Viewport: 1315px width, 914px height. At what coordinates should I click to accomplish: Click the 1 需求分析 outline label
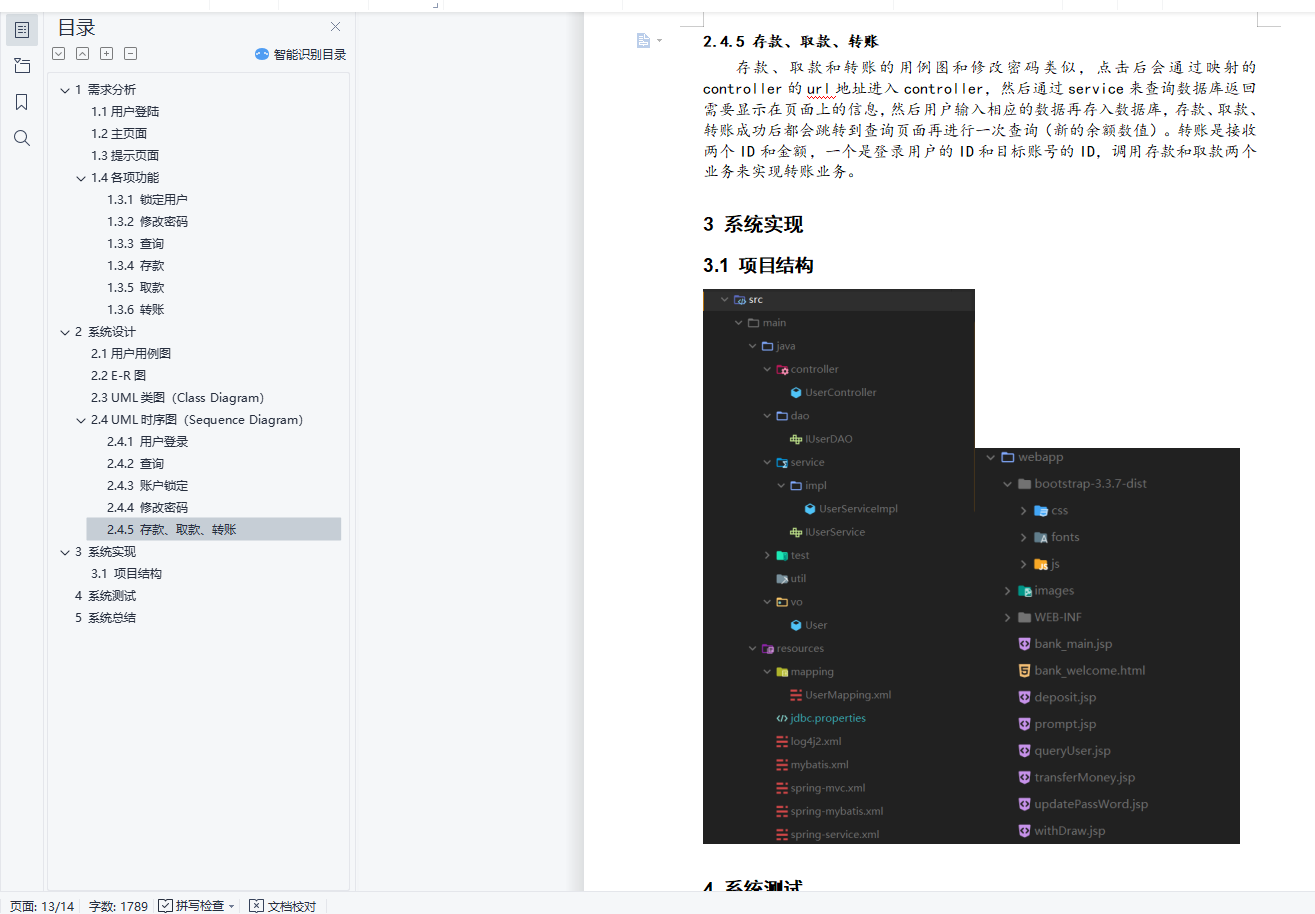point(105,89)
